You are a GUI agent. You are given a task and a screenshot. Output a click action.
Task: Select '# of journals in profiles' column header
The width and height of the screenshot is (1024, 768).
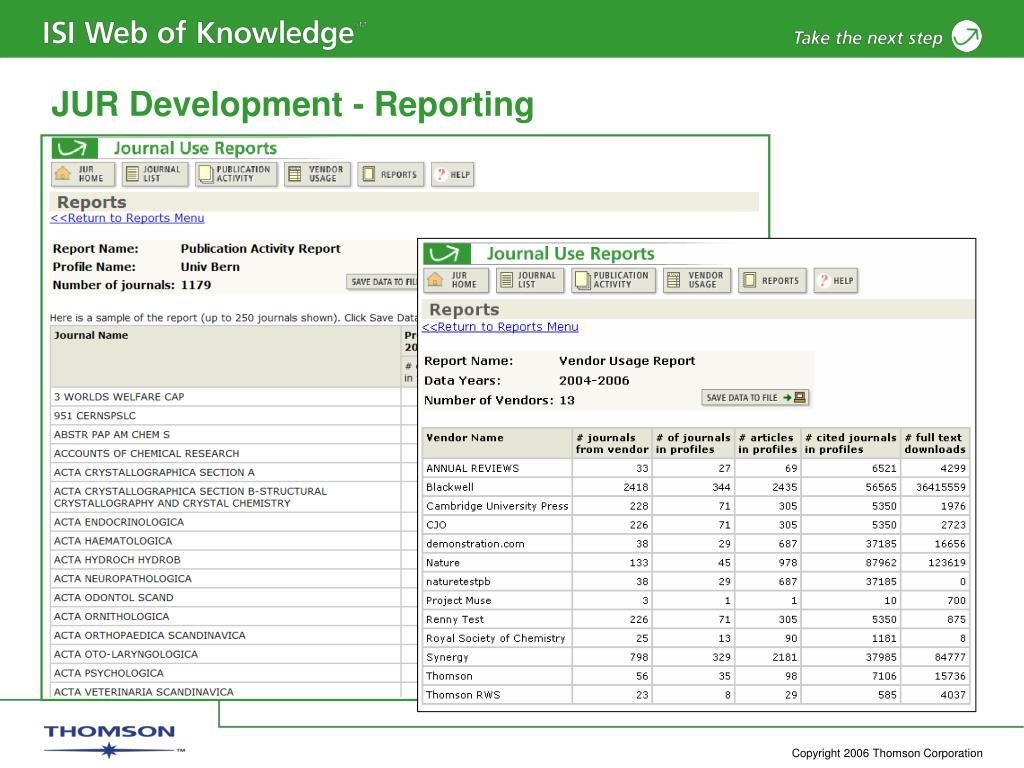click(693, 443)
